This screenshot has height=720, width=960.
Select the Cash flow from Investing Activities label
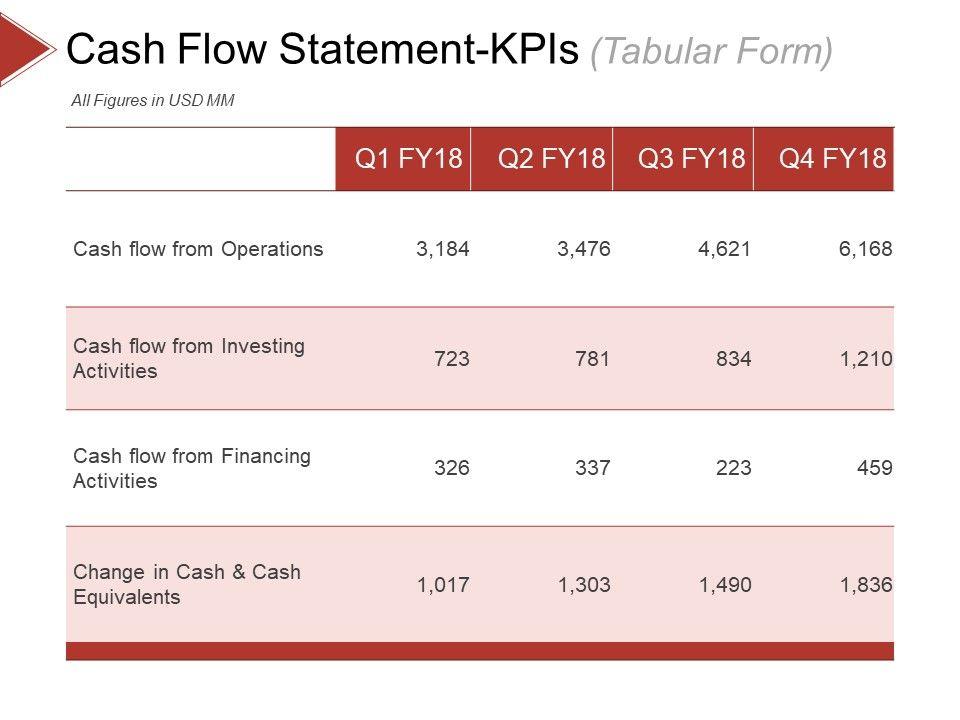coord(189,358)
